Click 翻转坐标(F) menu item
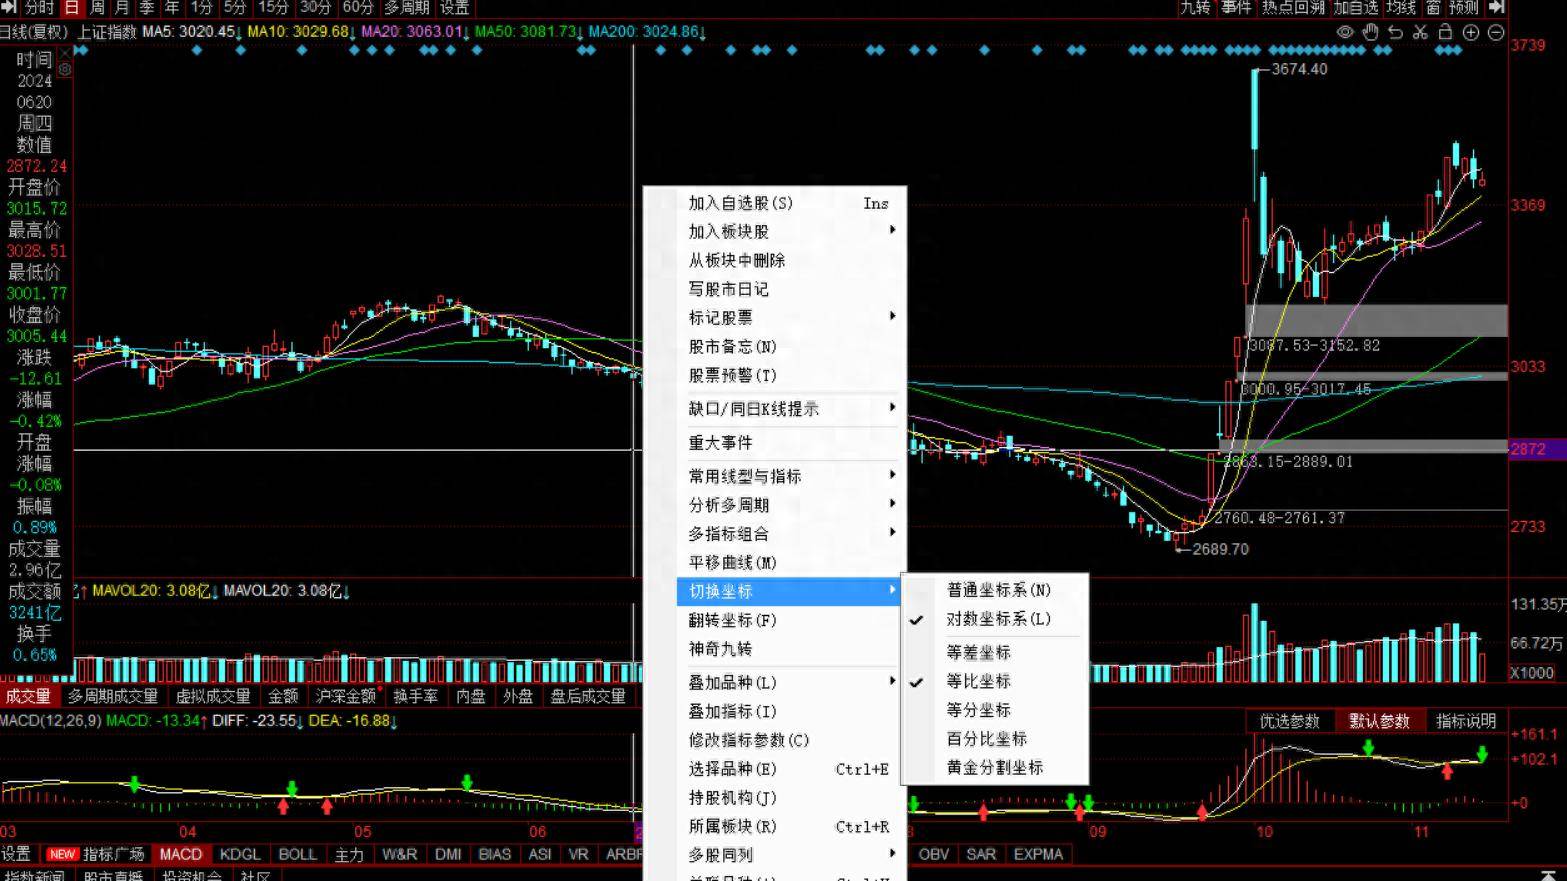Image resolution: width=1567 pixels, height=881 pixels. point(788,620)
